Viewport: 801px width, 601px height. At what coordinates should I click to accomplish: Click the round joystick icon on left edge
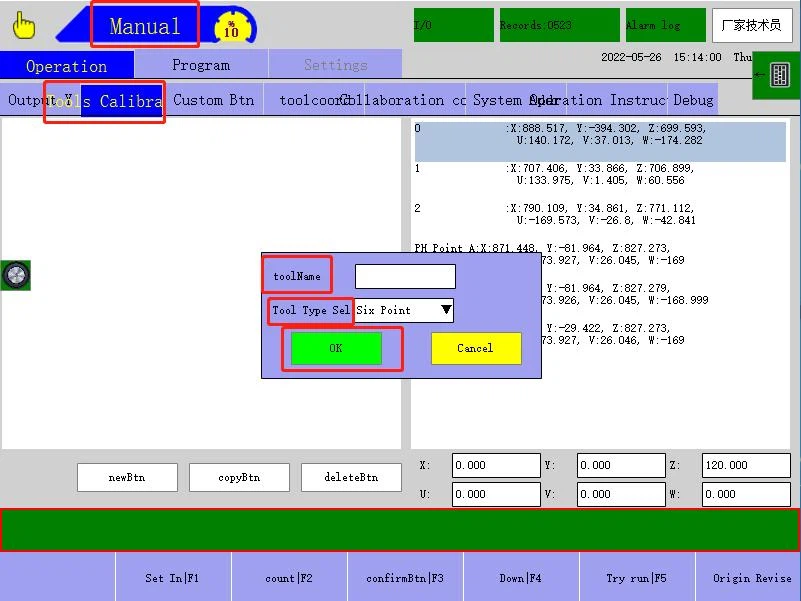[x=16, y=276]
